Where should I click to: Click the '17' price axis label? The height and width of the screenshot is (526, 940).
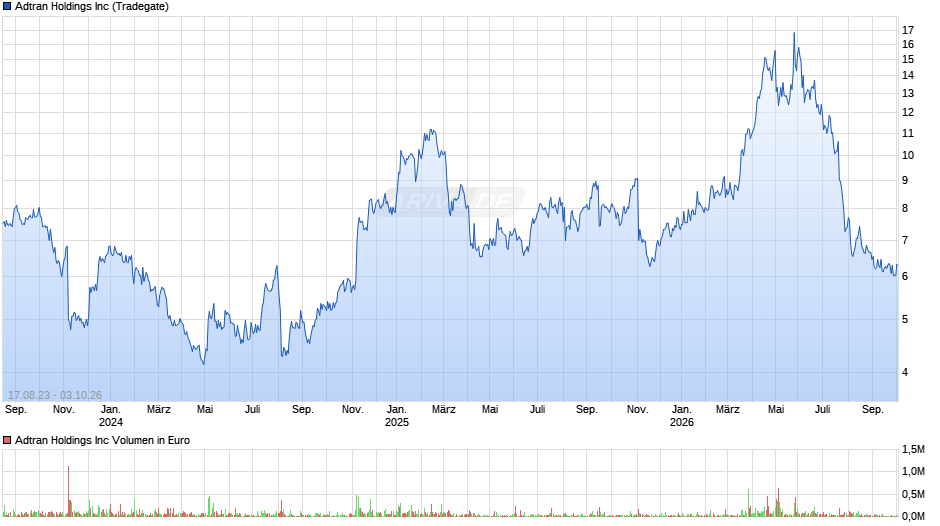(908, 30)
